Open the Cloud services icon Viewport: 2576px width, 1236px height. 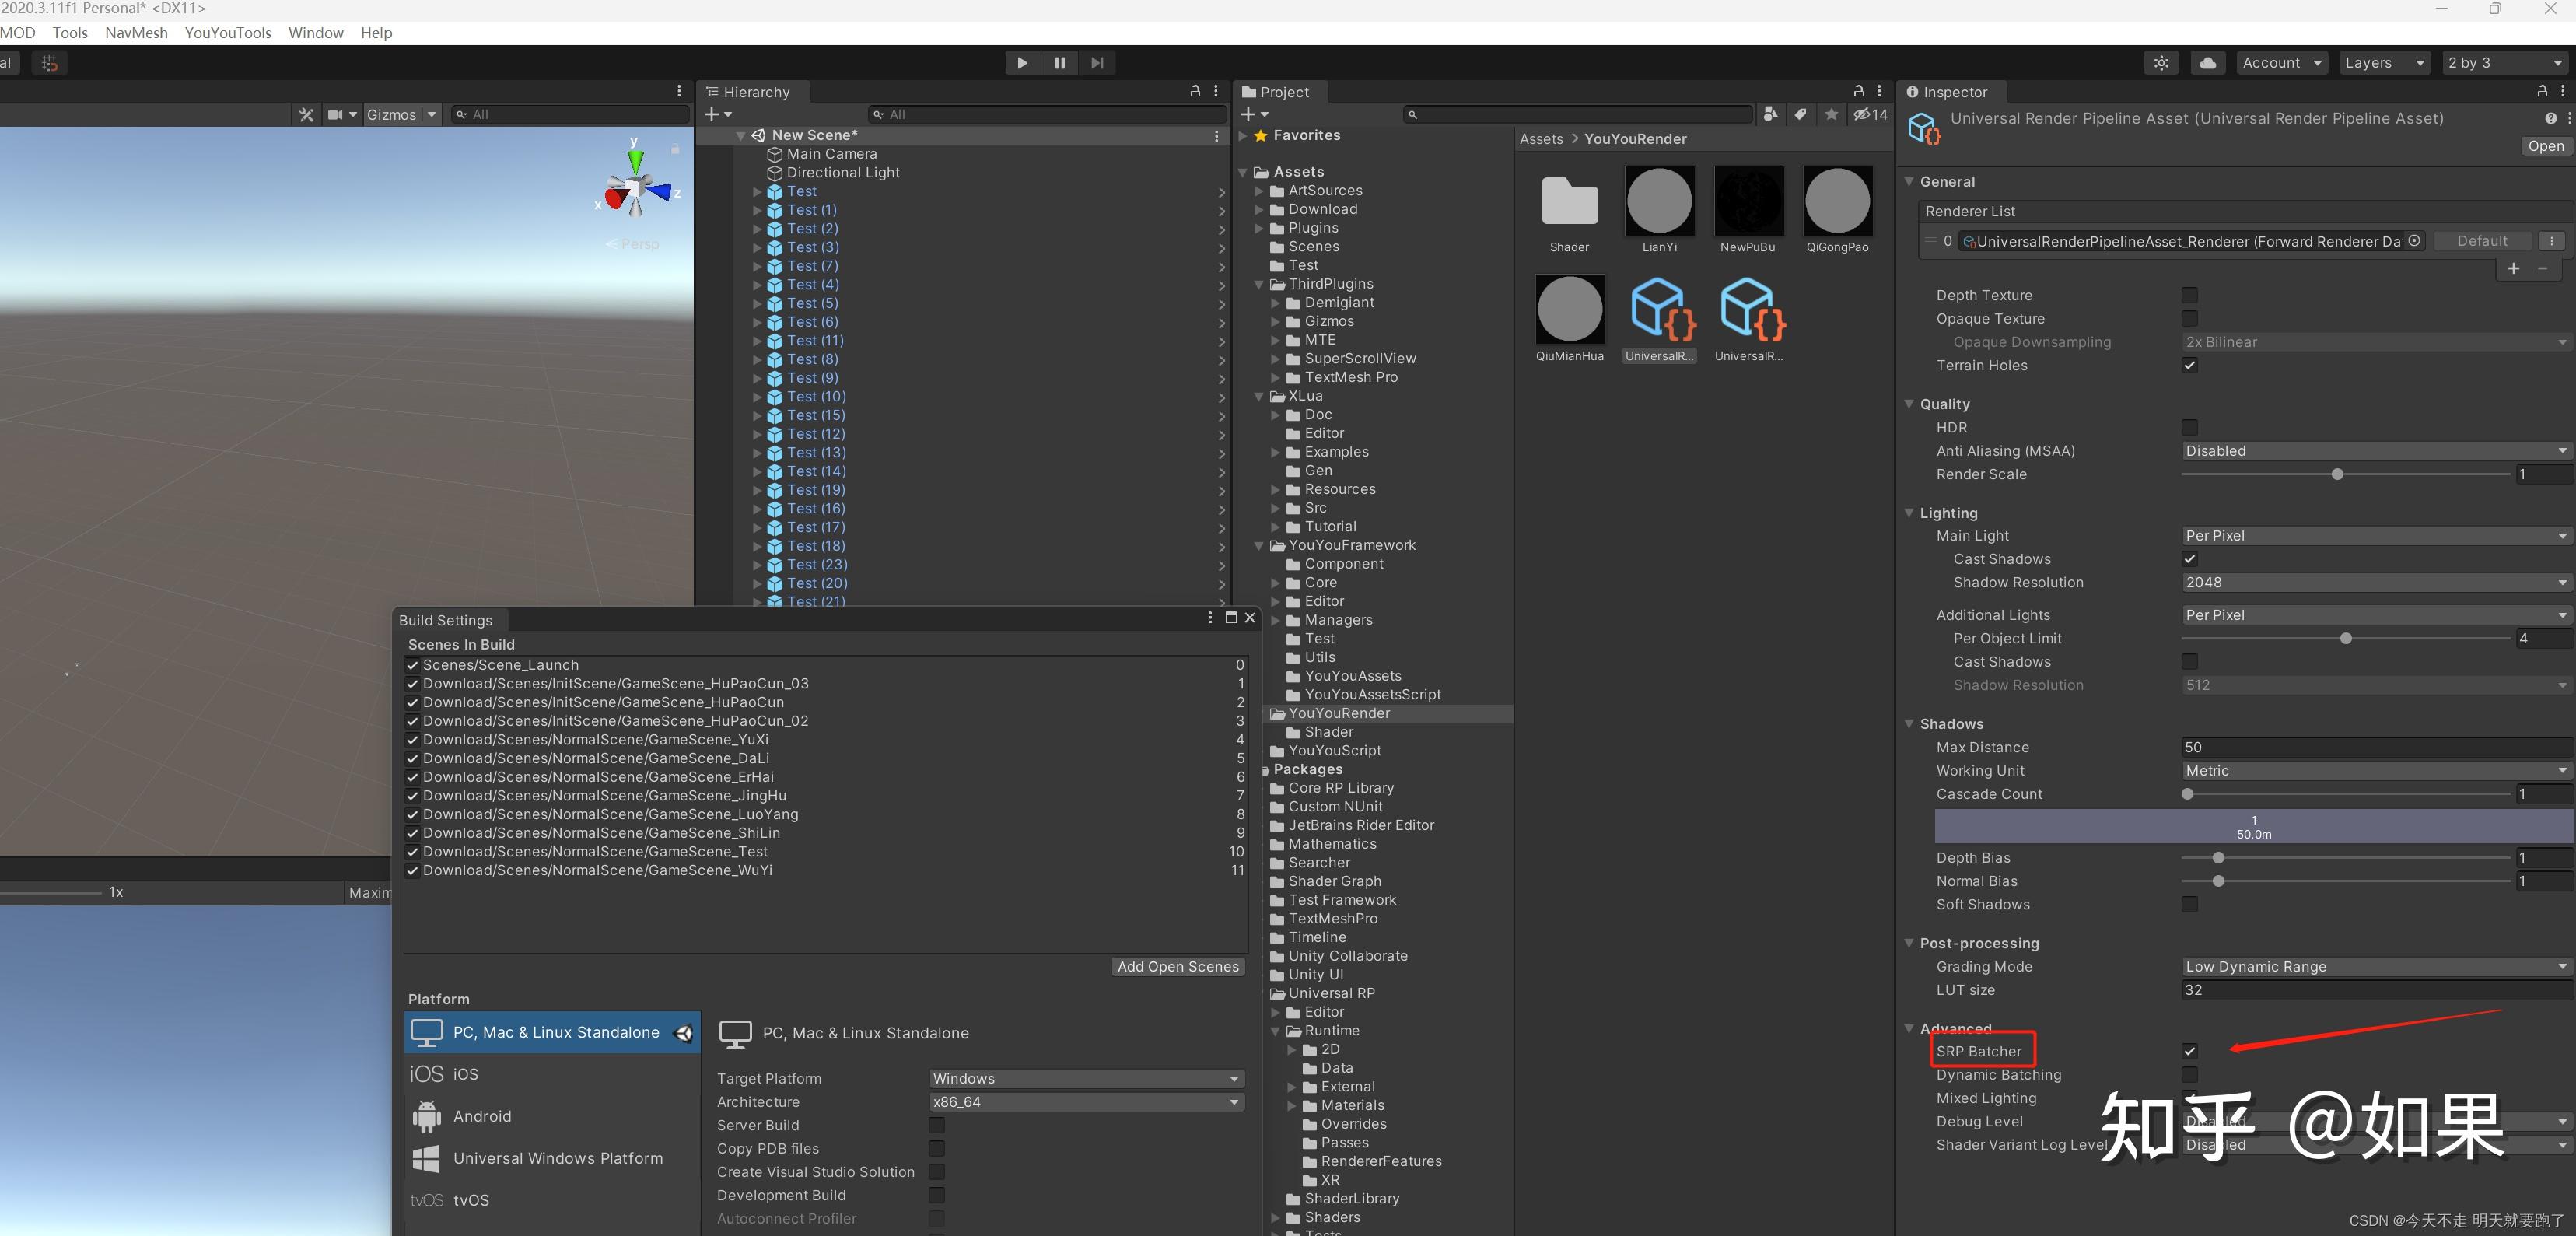2208,63
